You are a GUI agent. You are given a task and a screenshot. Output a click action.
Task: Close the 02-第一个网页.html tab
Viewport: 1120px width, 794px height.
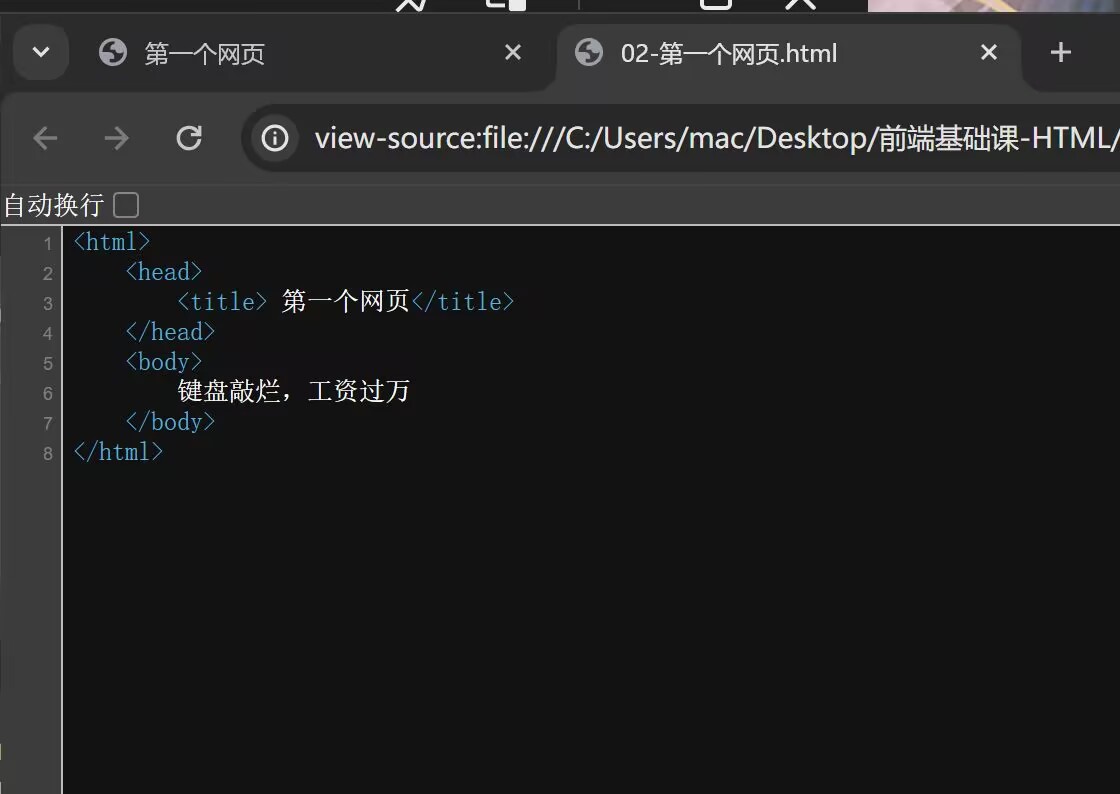click(989, 52)
